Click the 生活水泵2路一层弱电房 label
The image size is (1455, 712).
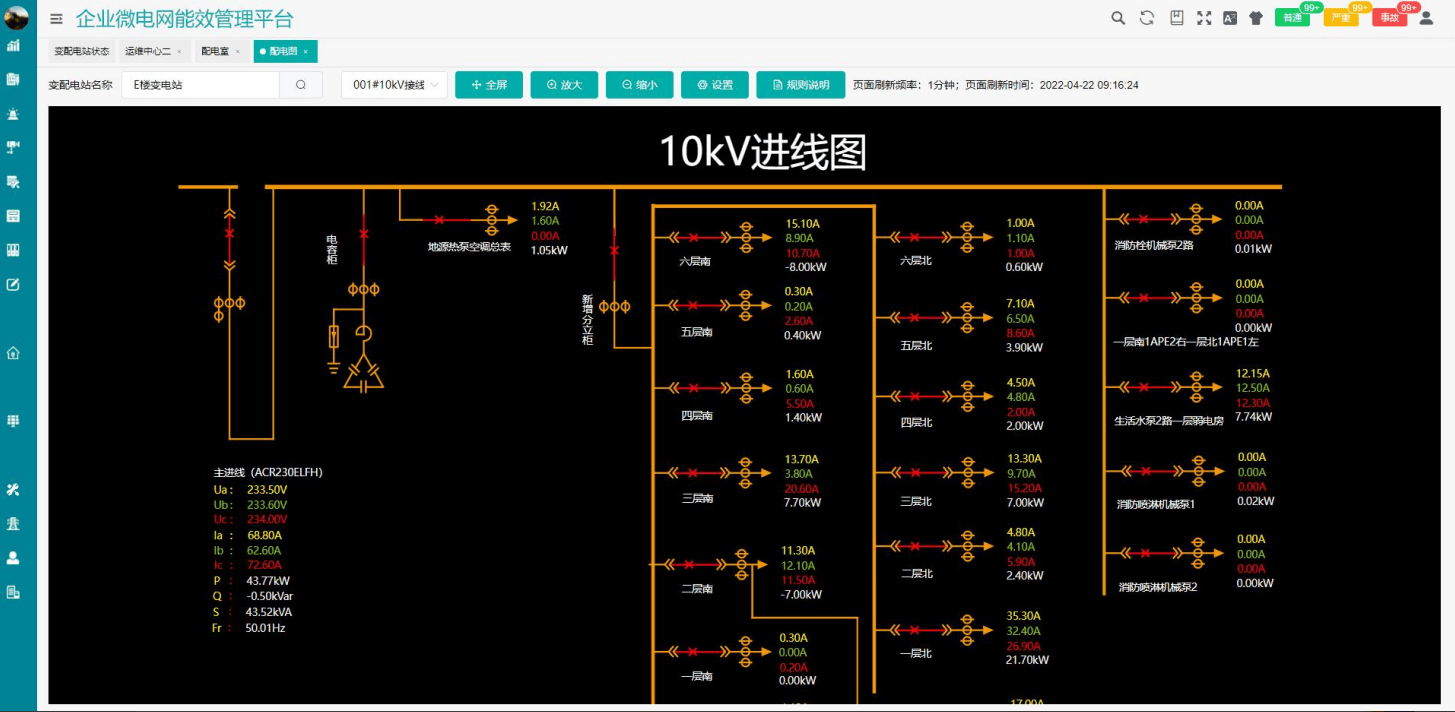pos(1169,421)
